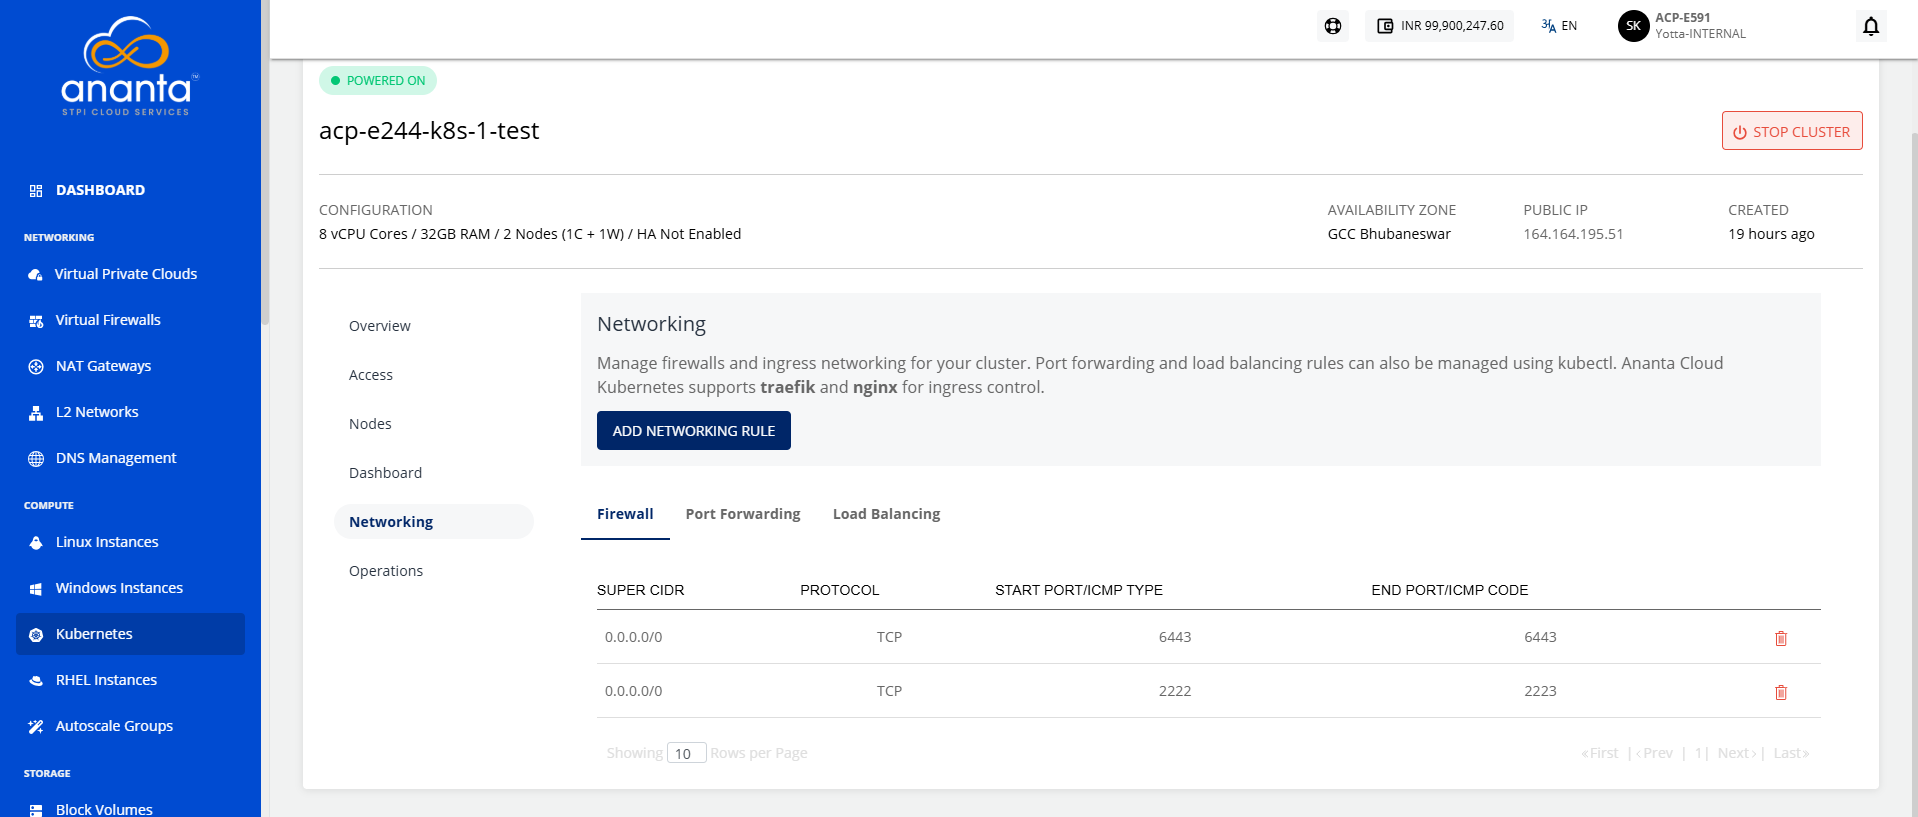
Task: Open Autoscale Groups page
Action: click(x=114, y=726)
